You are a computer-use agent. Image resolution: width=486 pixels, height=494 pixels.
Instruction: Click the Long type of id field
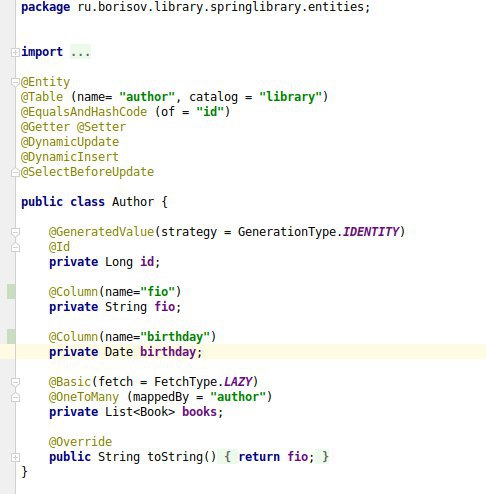(119, 262)
